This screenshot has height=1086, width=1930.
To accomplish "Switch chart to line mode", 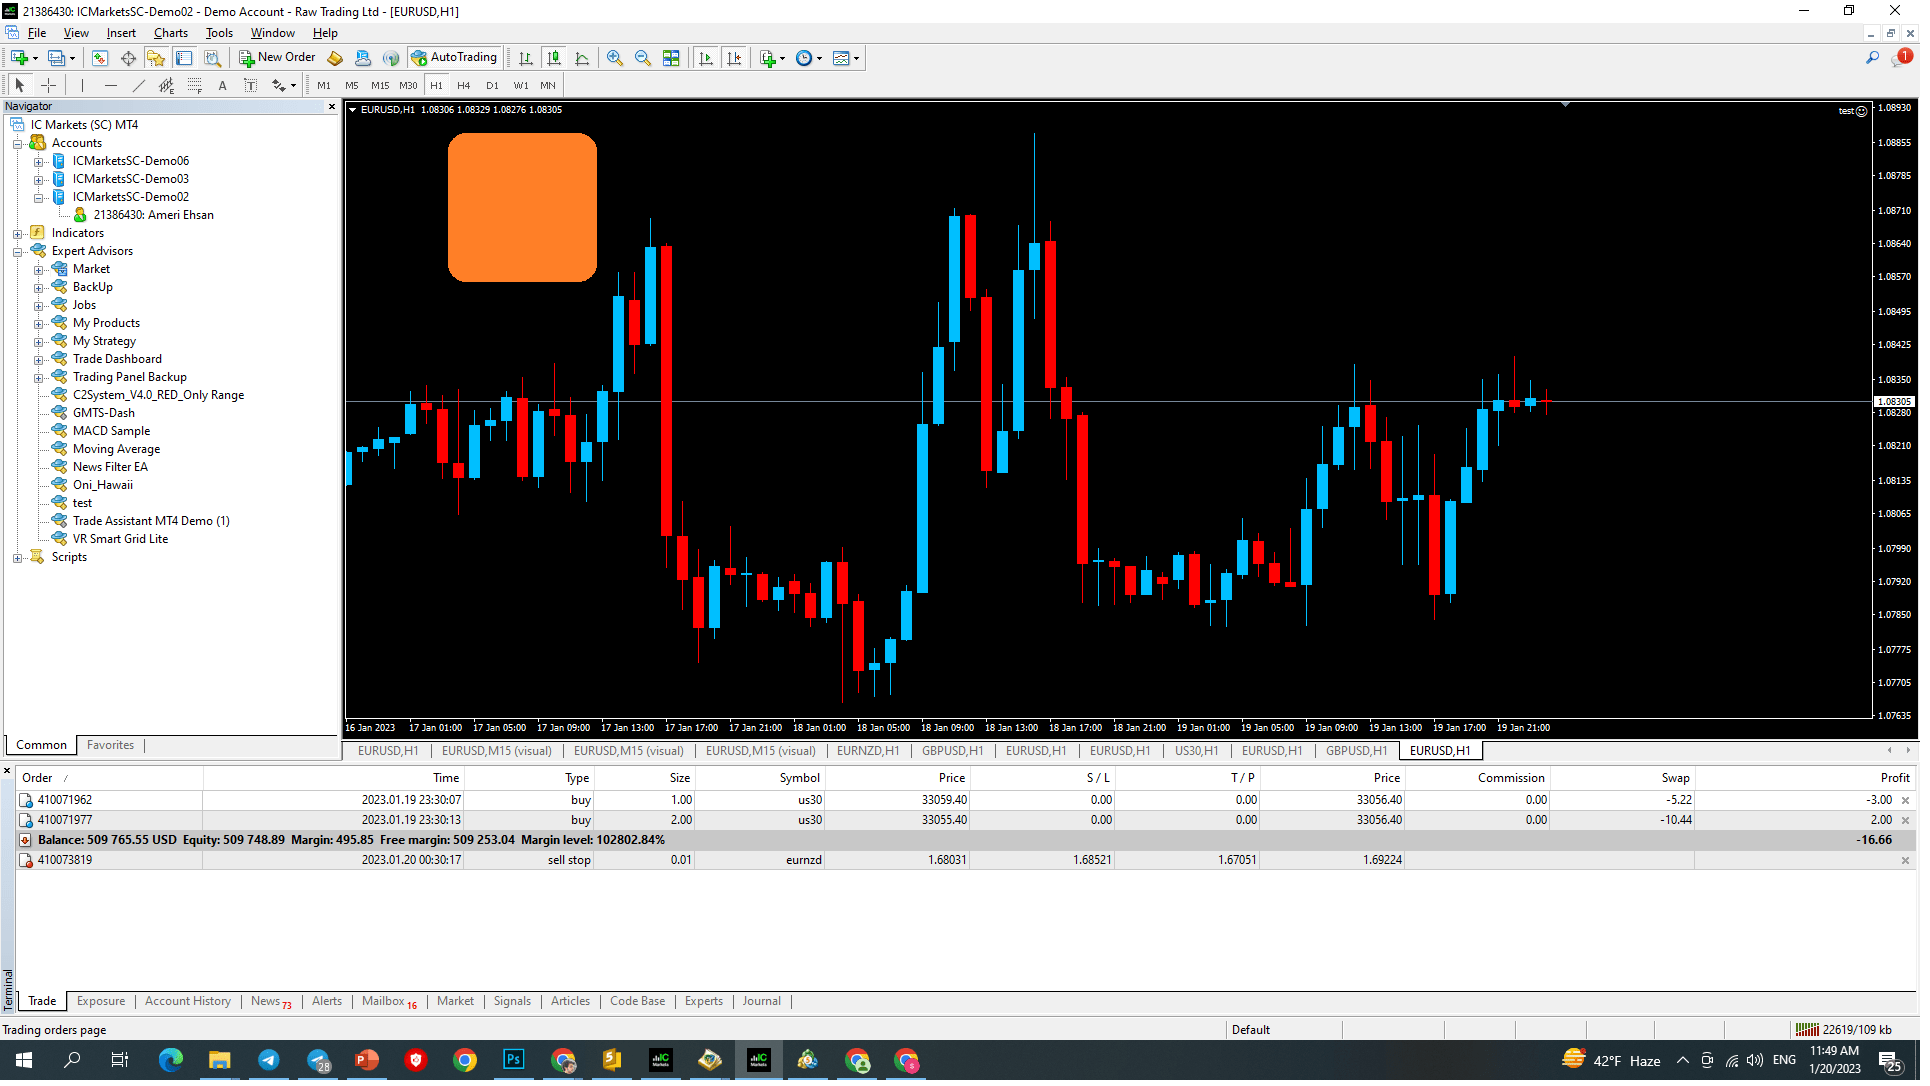I will click(x=582, y=57).
